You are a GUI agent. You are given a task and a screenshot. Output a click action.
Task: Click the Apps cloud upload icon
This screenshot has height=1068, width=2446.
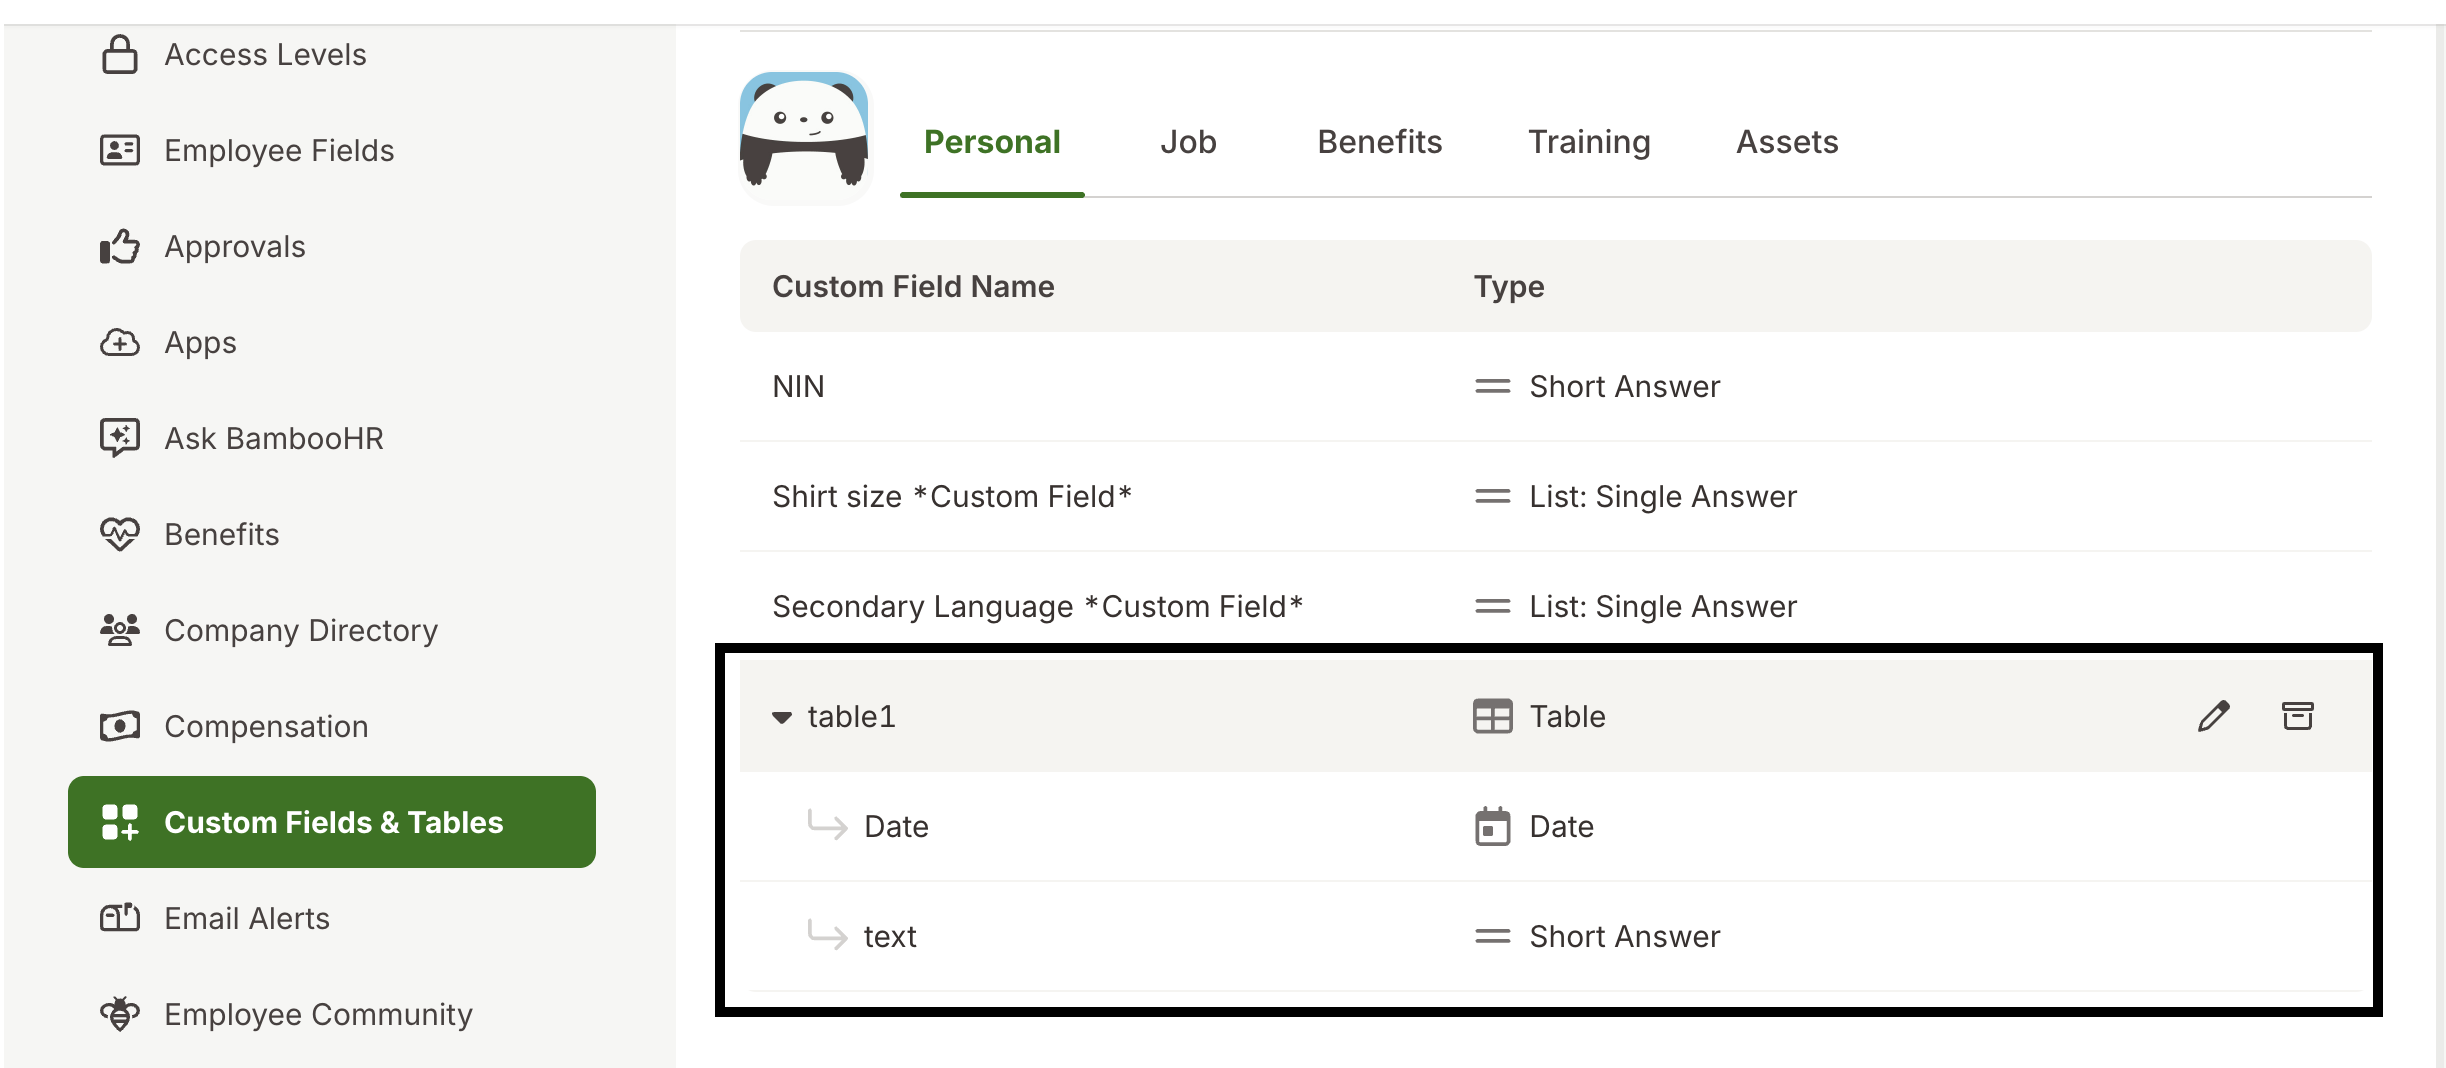coord(120,342)
